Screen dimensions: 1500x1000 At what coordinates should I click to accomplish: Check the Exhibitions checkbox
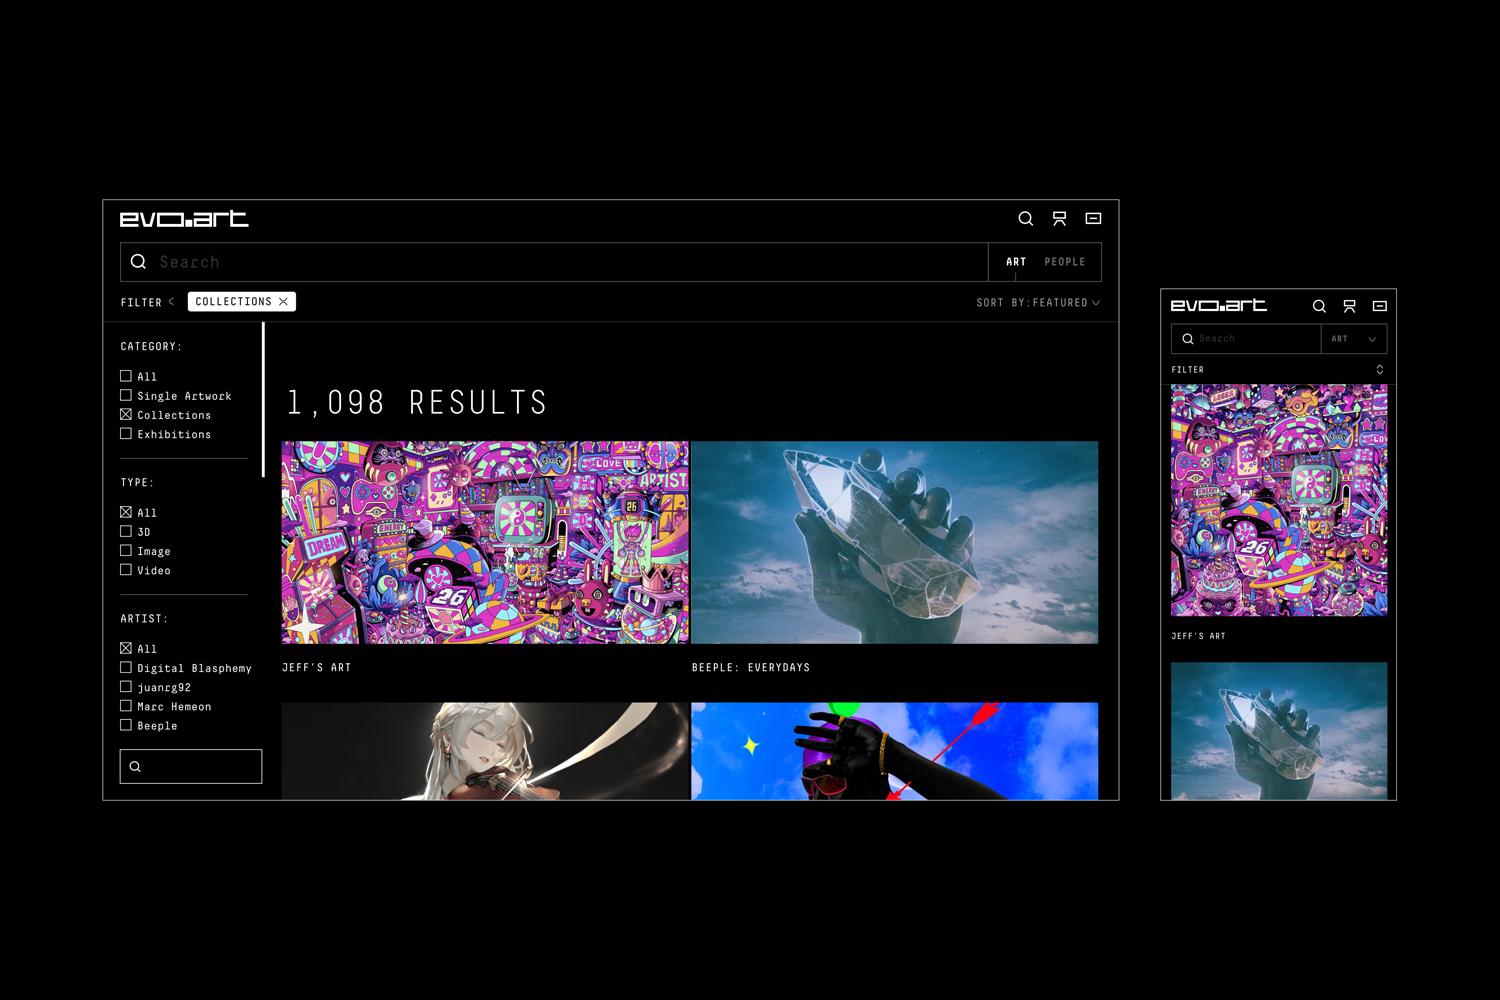[x=126, y=433]
